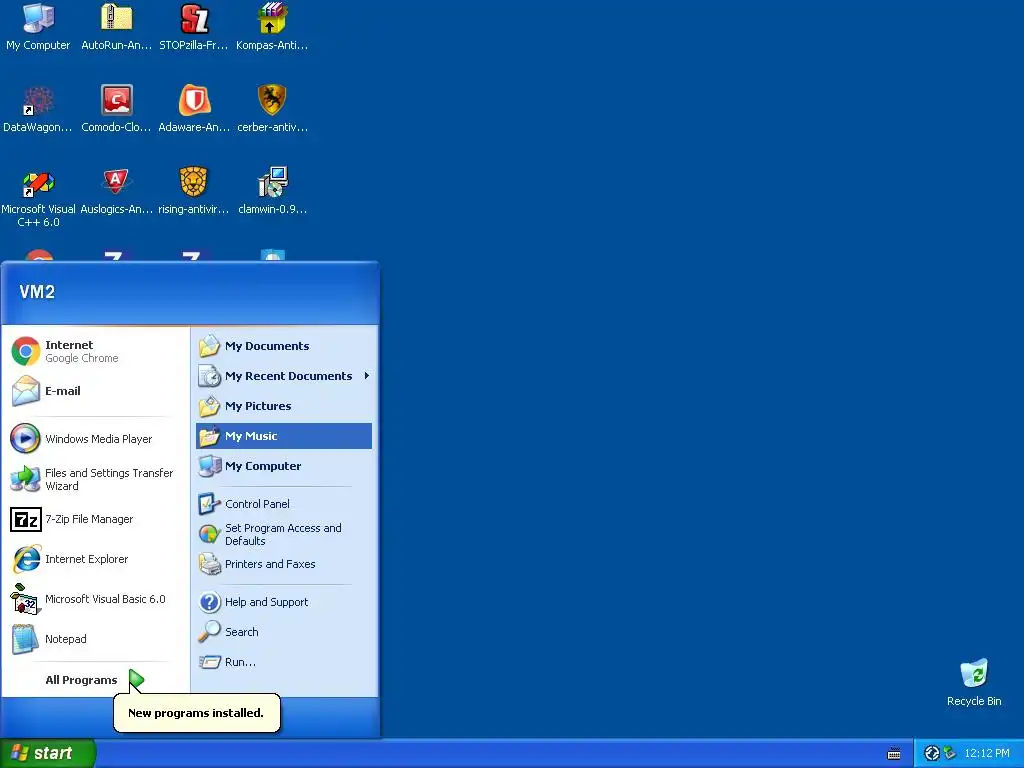Click the Kompas-Anti... archive icon
Viewport: 1024px width, 768px height.
click(x=272, y=26)
